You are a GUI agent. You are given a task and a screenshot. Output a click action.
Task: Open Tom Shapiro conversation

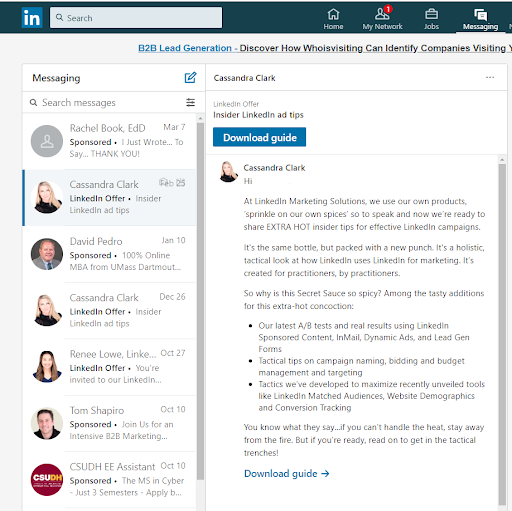(x=110, y=423)
